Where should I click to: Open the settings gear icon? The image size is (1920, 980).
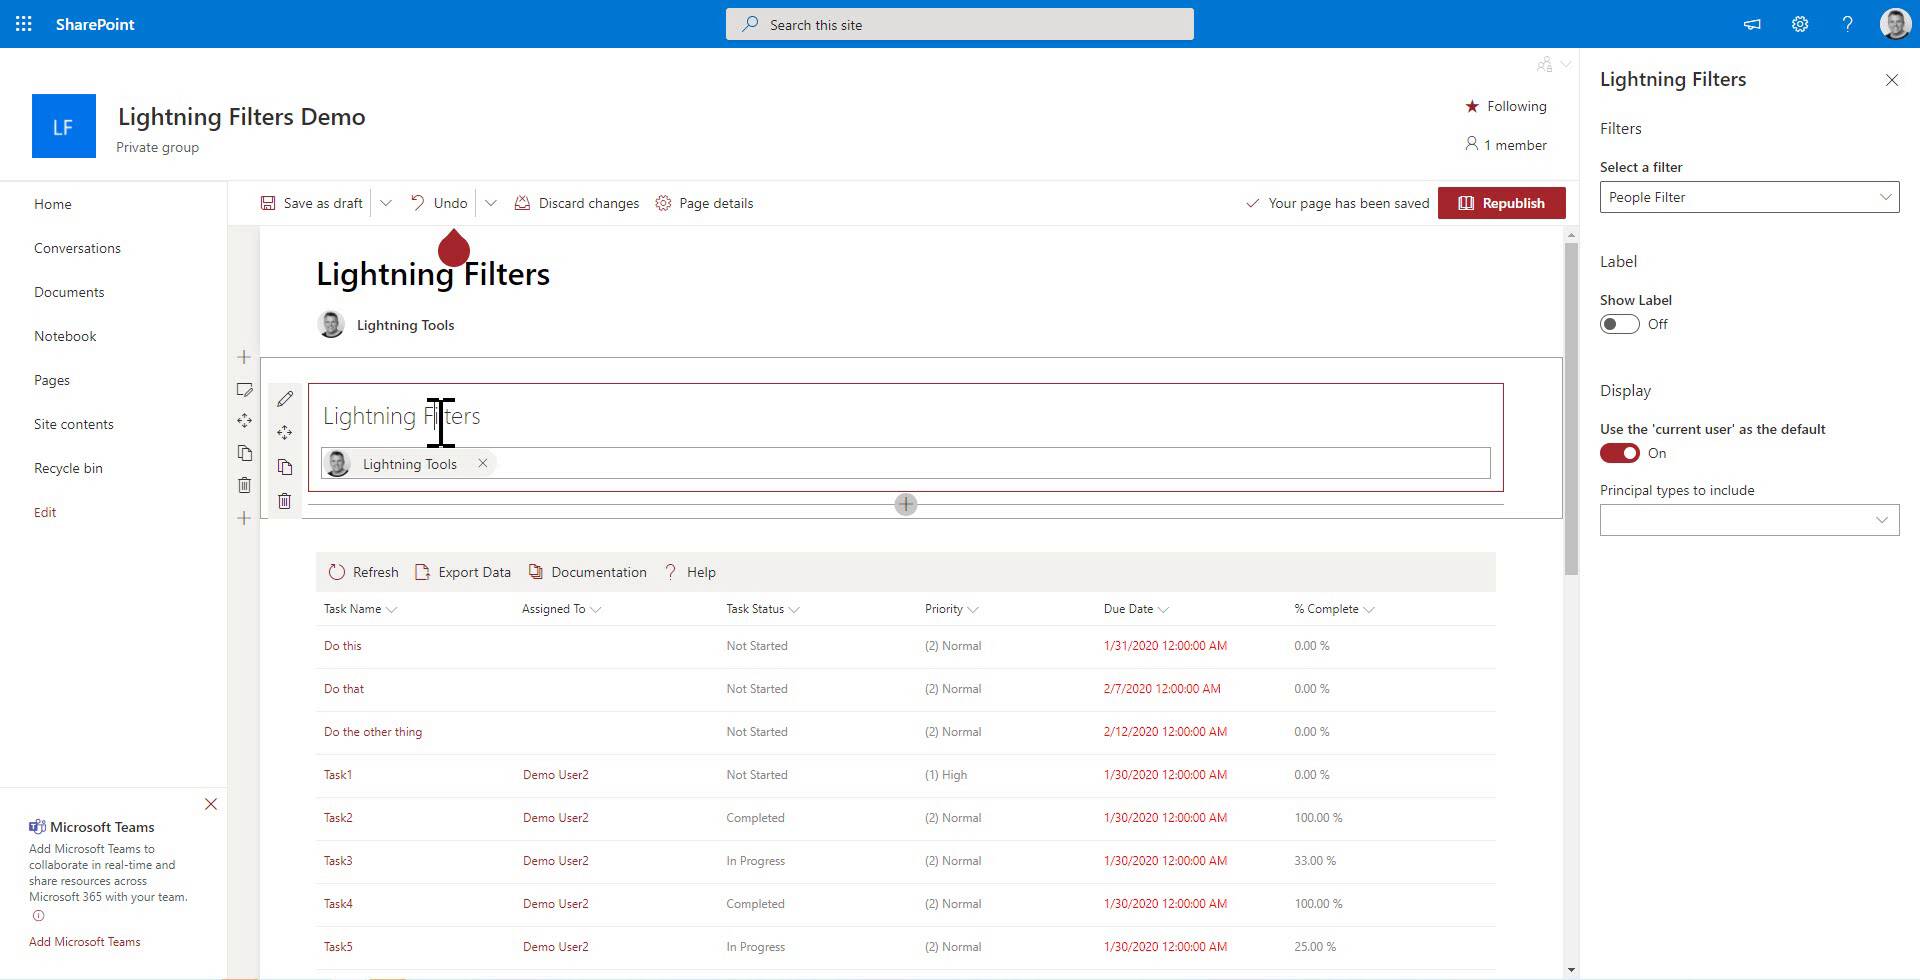click(x=1800, y=24)
